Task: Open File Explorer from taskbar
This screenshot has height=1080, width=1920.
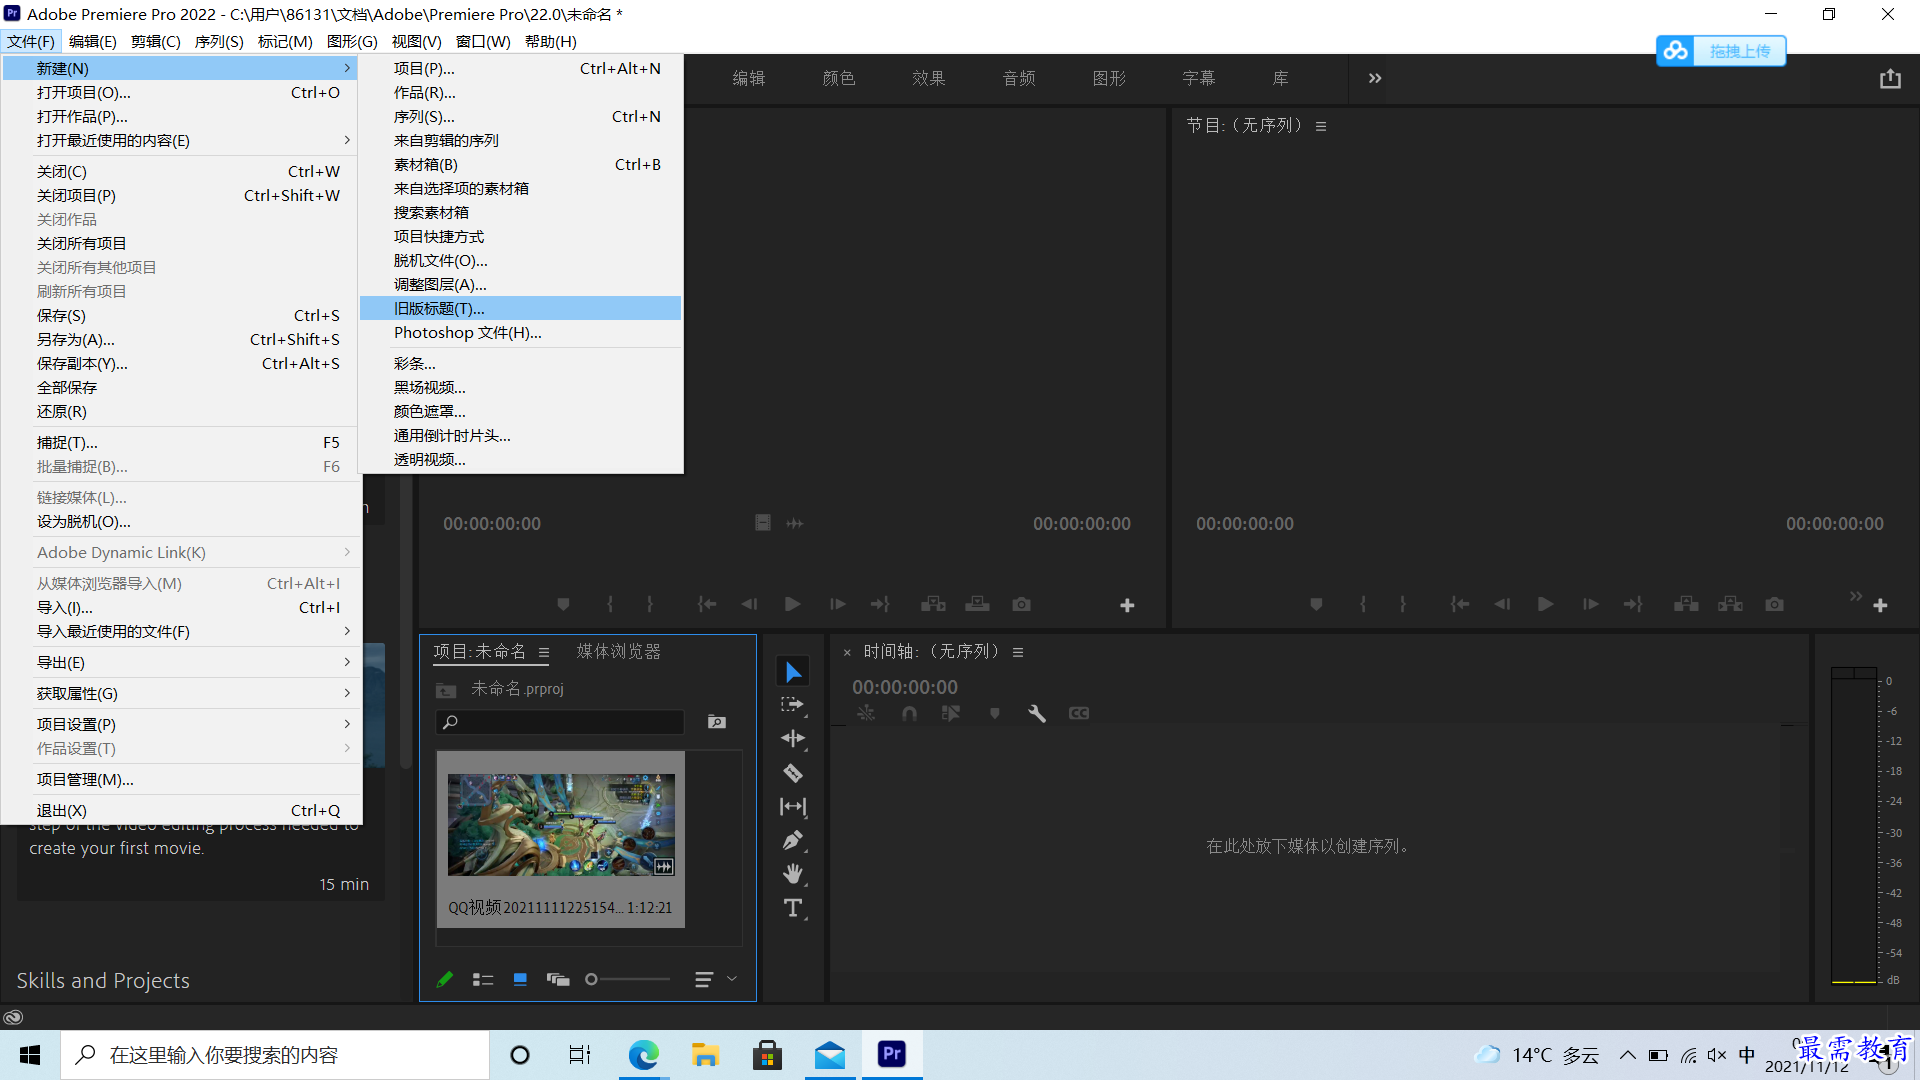Action: (x=705, y=1055)
